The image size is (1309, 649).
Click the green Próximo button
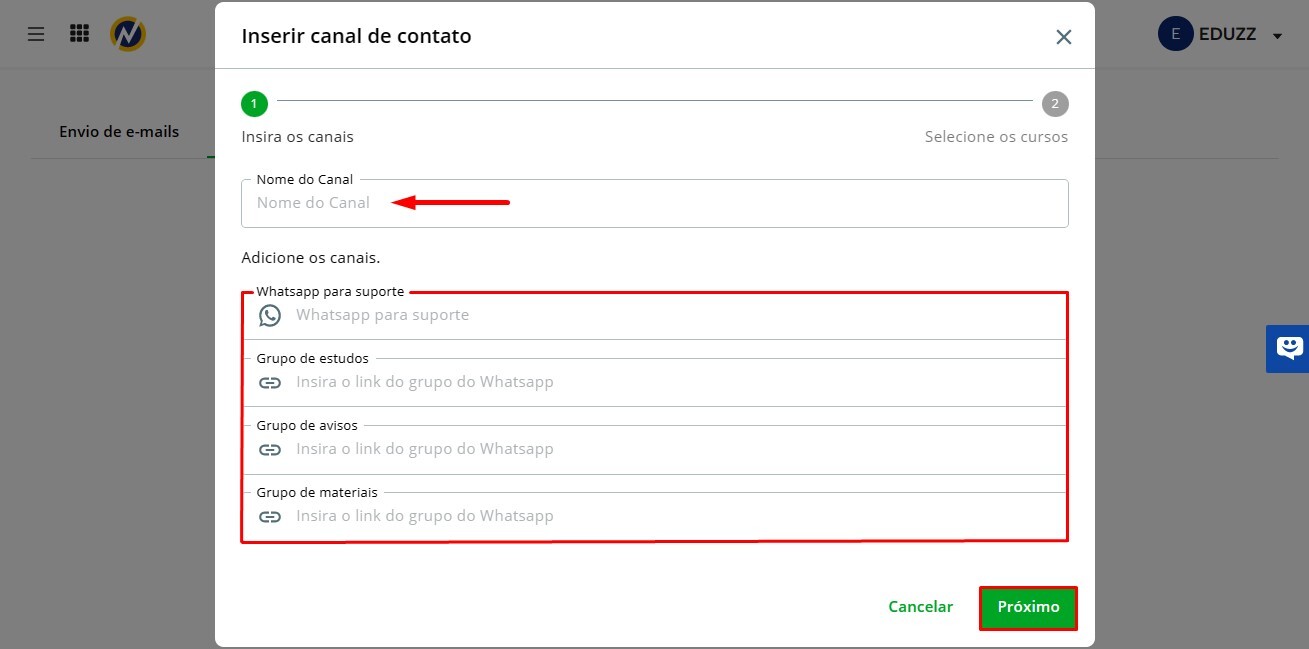click(x=1028, y=607)
